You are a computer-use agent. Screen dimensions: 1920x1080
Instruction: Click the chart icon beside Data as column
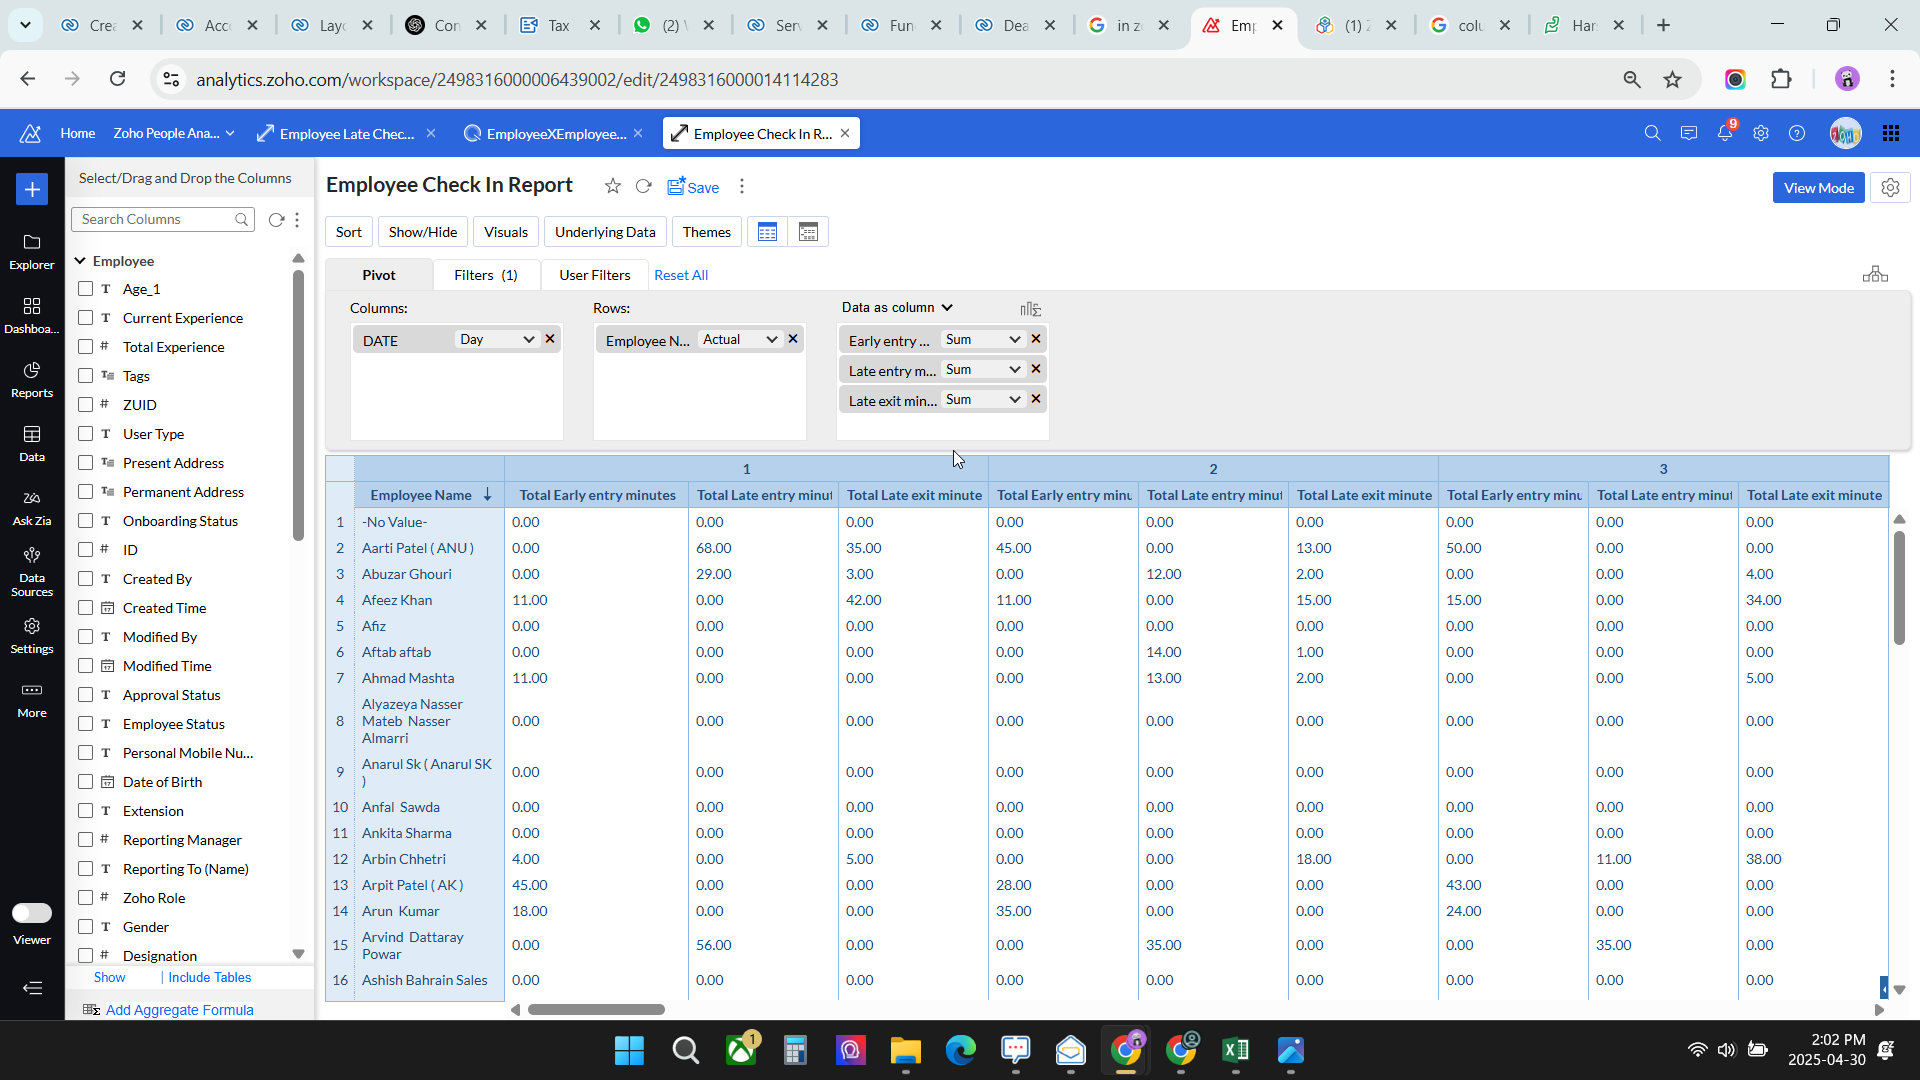coord(1030,309)
